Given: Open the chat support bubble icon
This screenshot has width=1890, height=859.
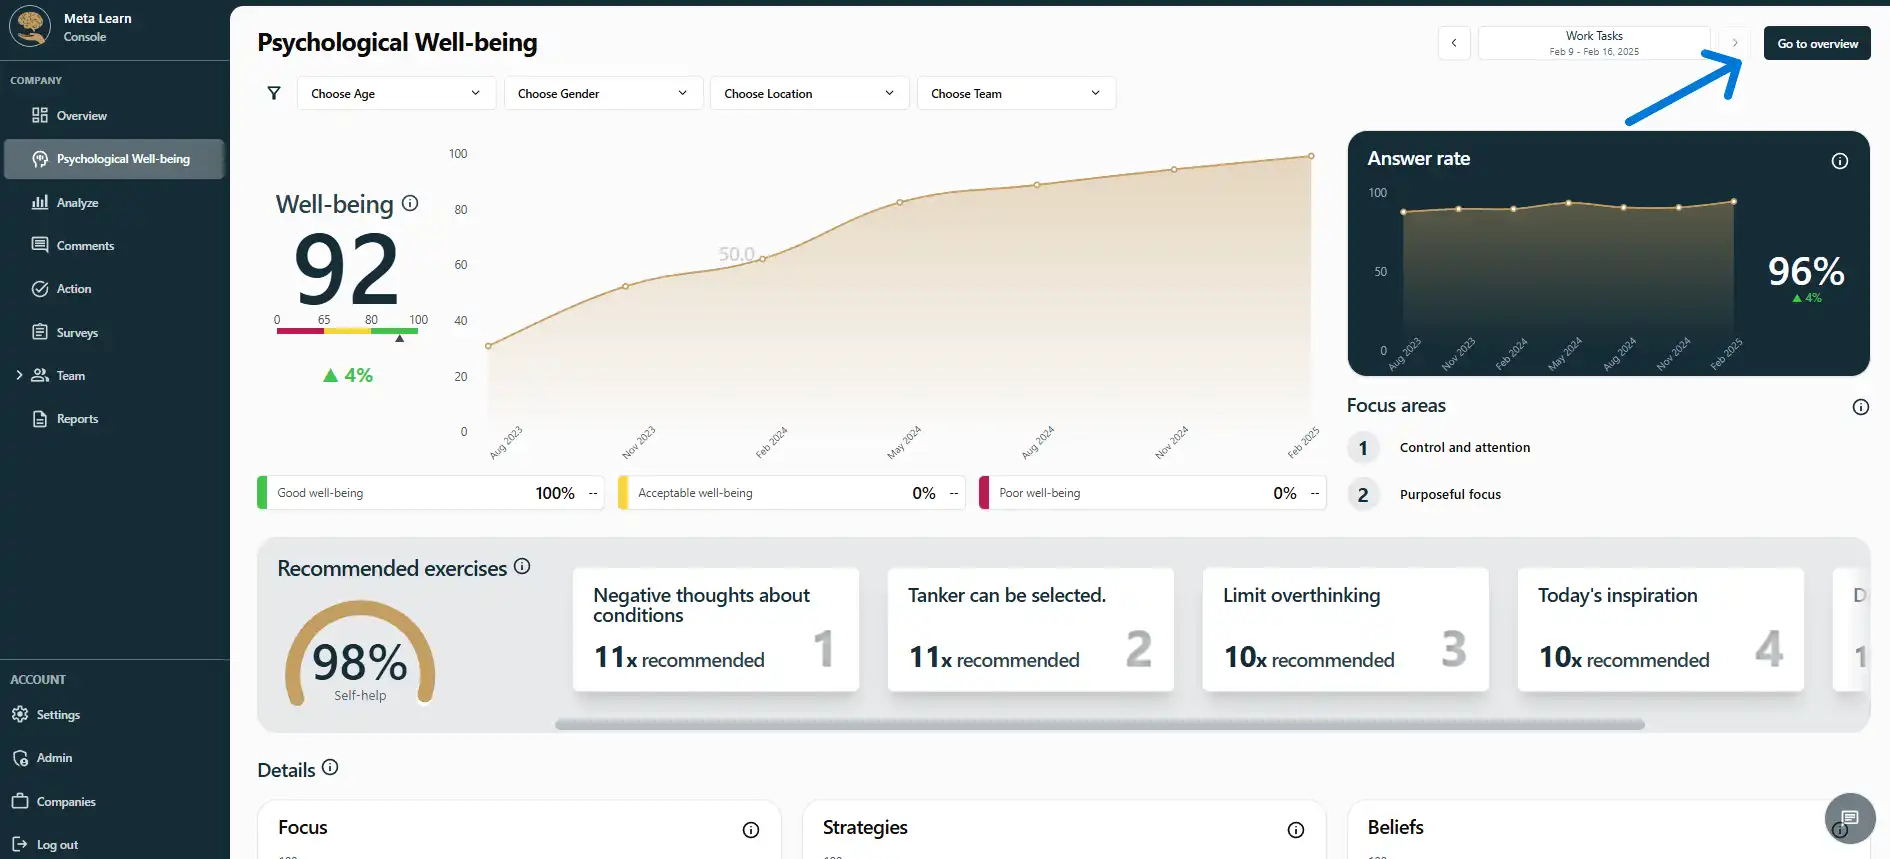Looking at the screenshot, I should 1849,818.
